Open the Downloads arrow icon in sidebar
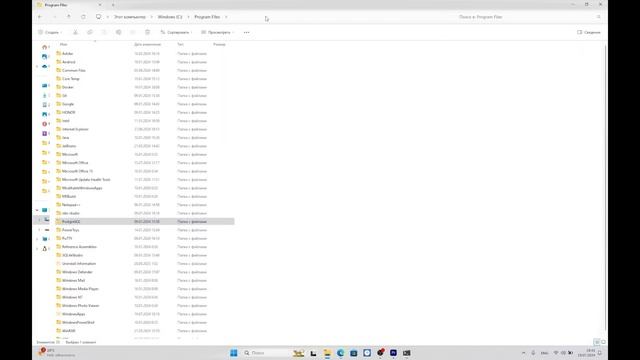640x360 pixels. pos(44,96)
